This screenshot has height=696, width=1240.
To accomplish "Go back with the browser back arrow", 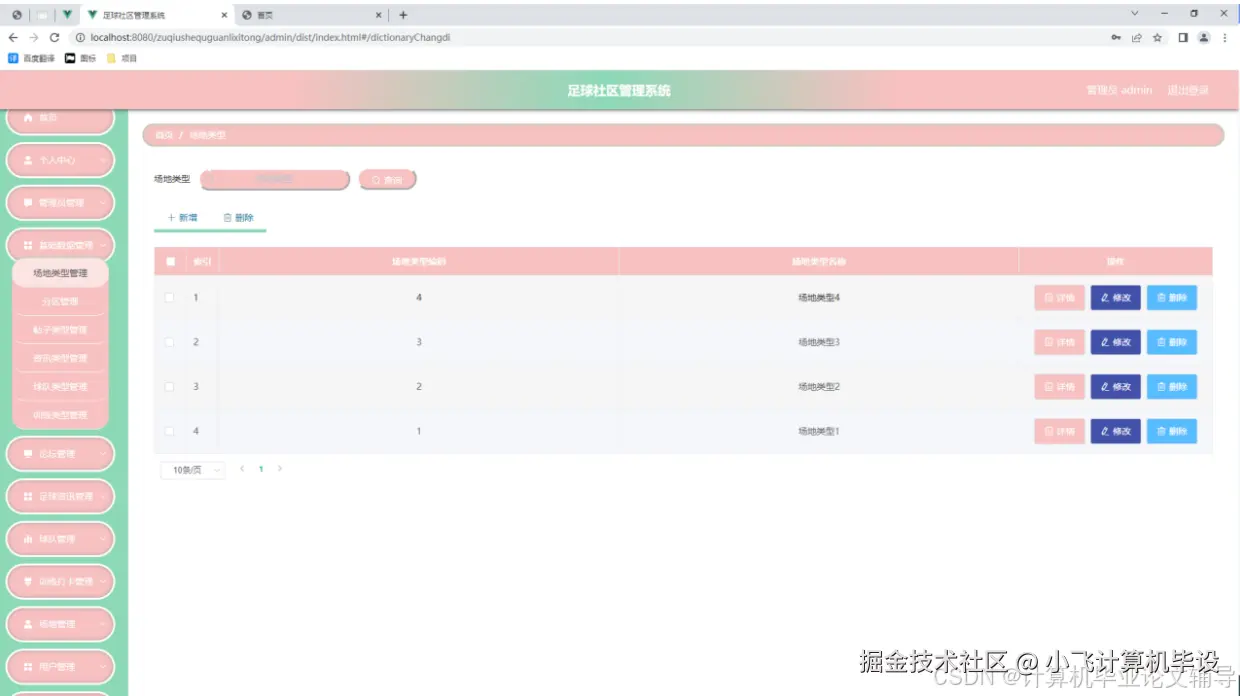I will pyautogui.click(x=13, y=37).
